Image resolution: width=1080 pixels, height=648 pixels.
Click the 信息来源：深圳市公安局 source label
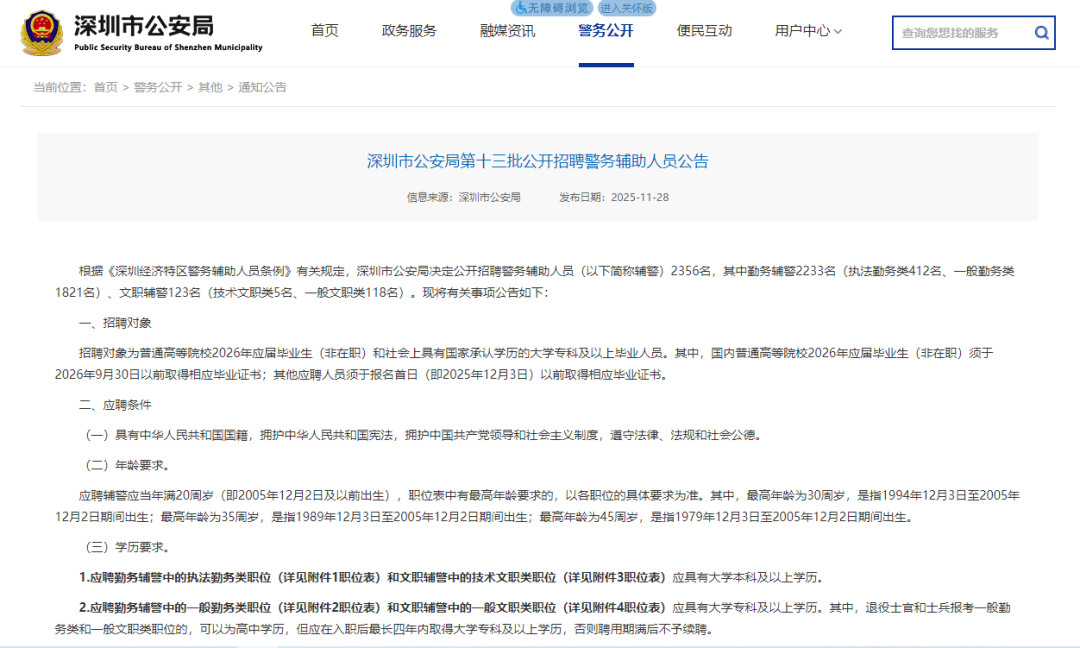[x=463, y=196]
